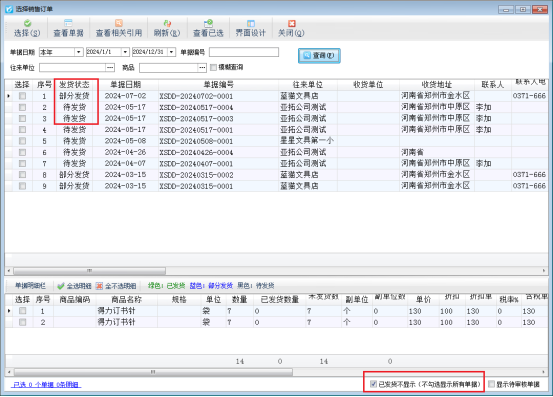Open 查看单据 from the toolbar

pos(68,23)
